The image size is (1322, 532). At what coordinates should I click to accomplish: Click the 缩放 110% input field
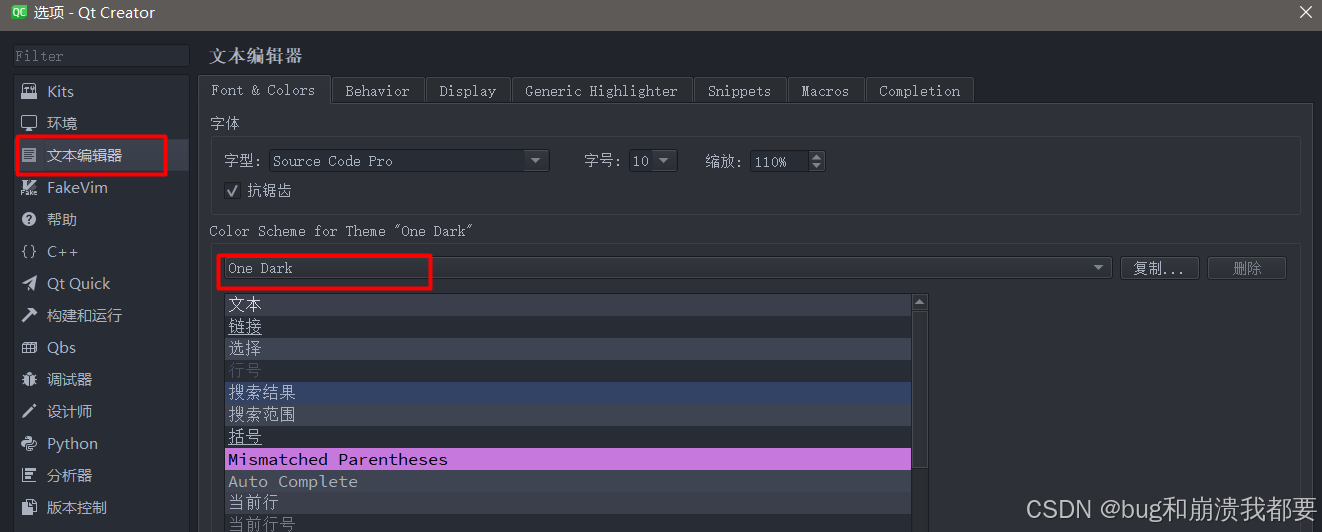[x=778, y=161]
